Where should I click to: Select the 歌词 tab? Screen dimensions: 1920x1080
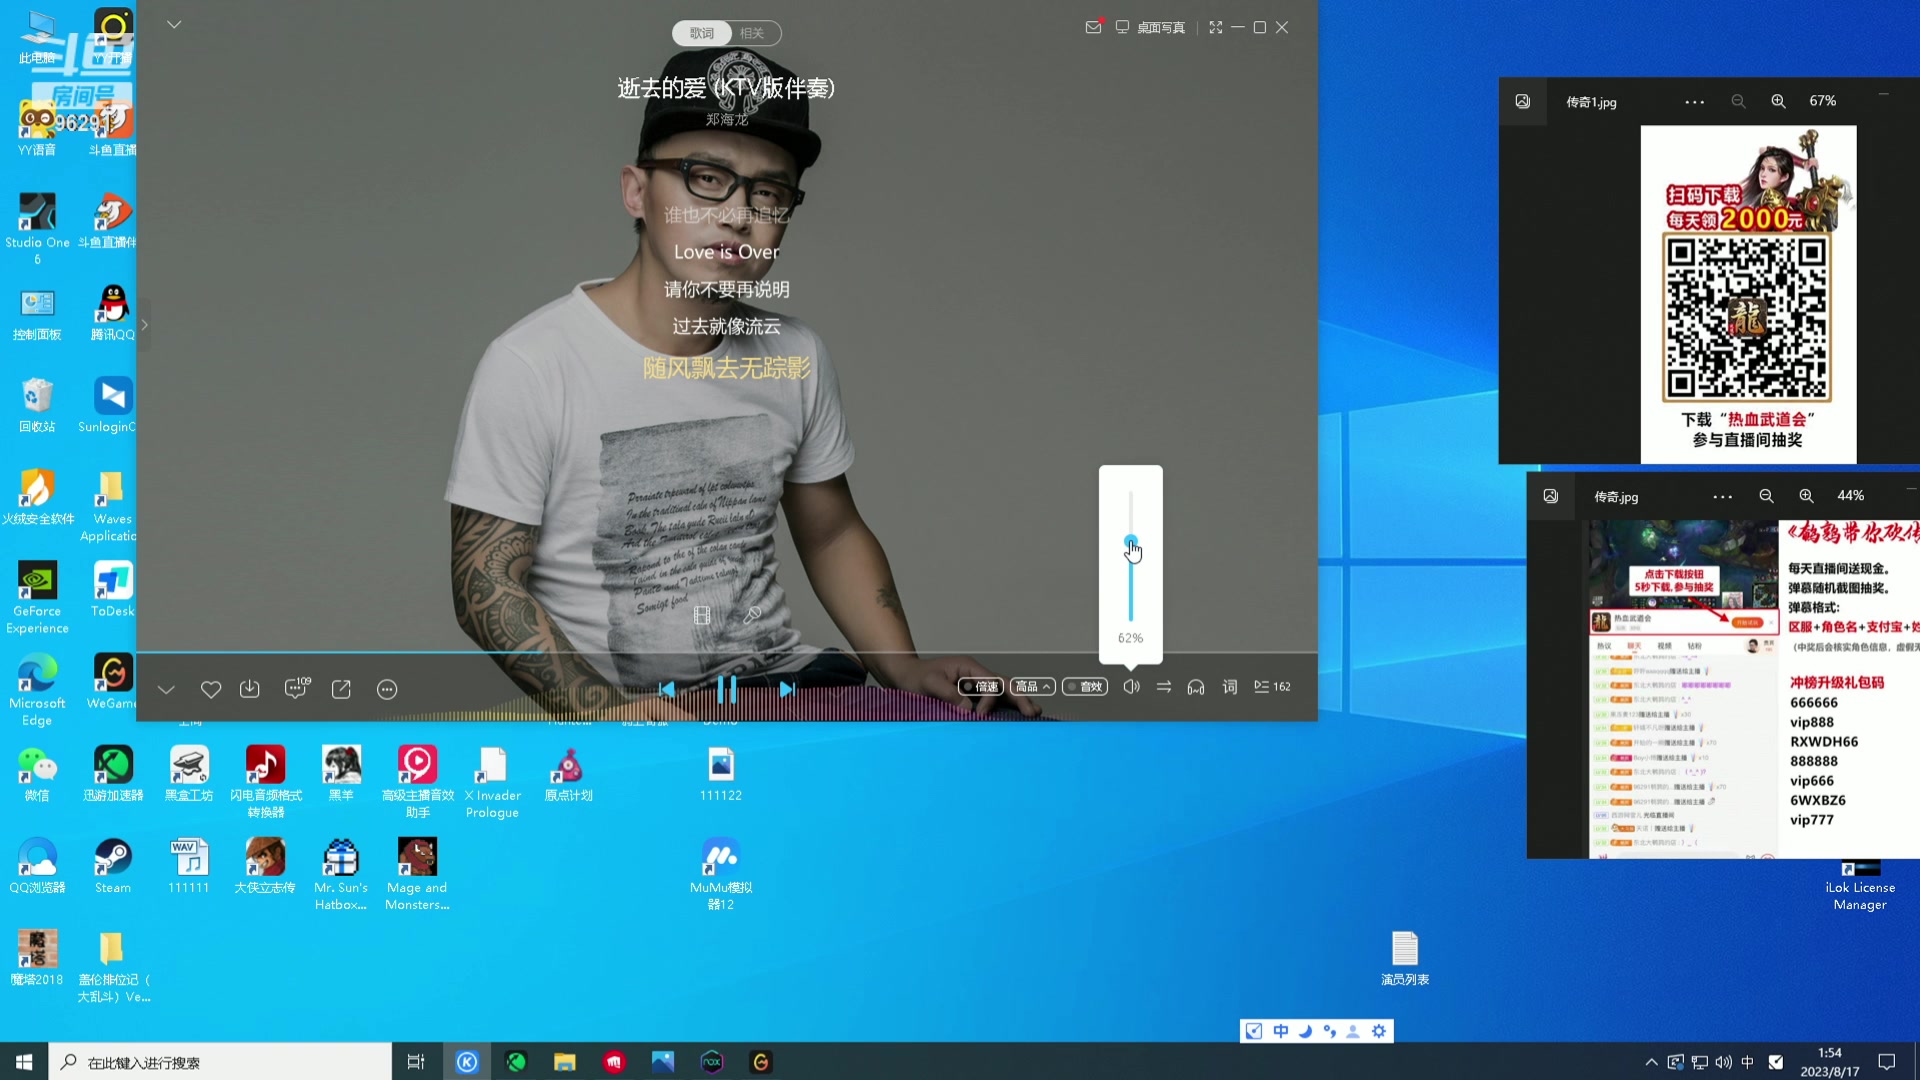click(x=702, y=33)
